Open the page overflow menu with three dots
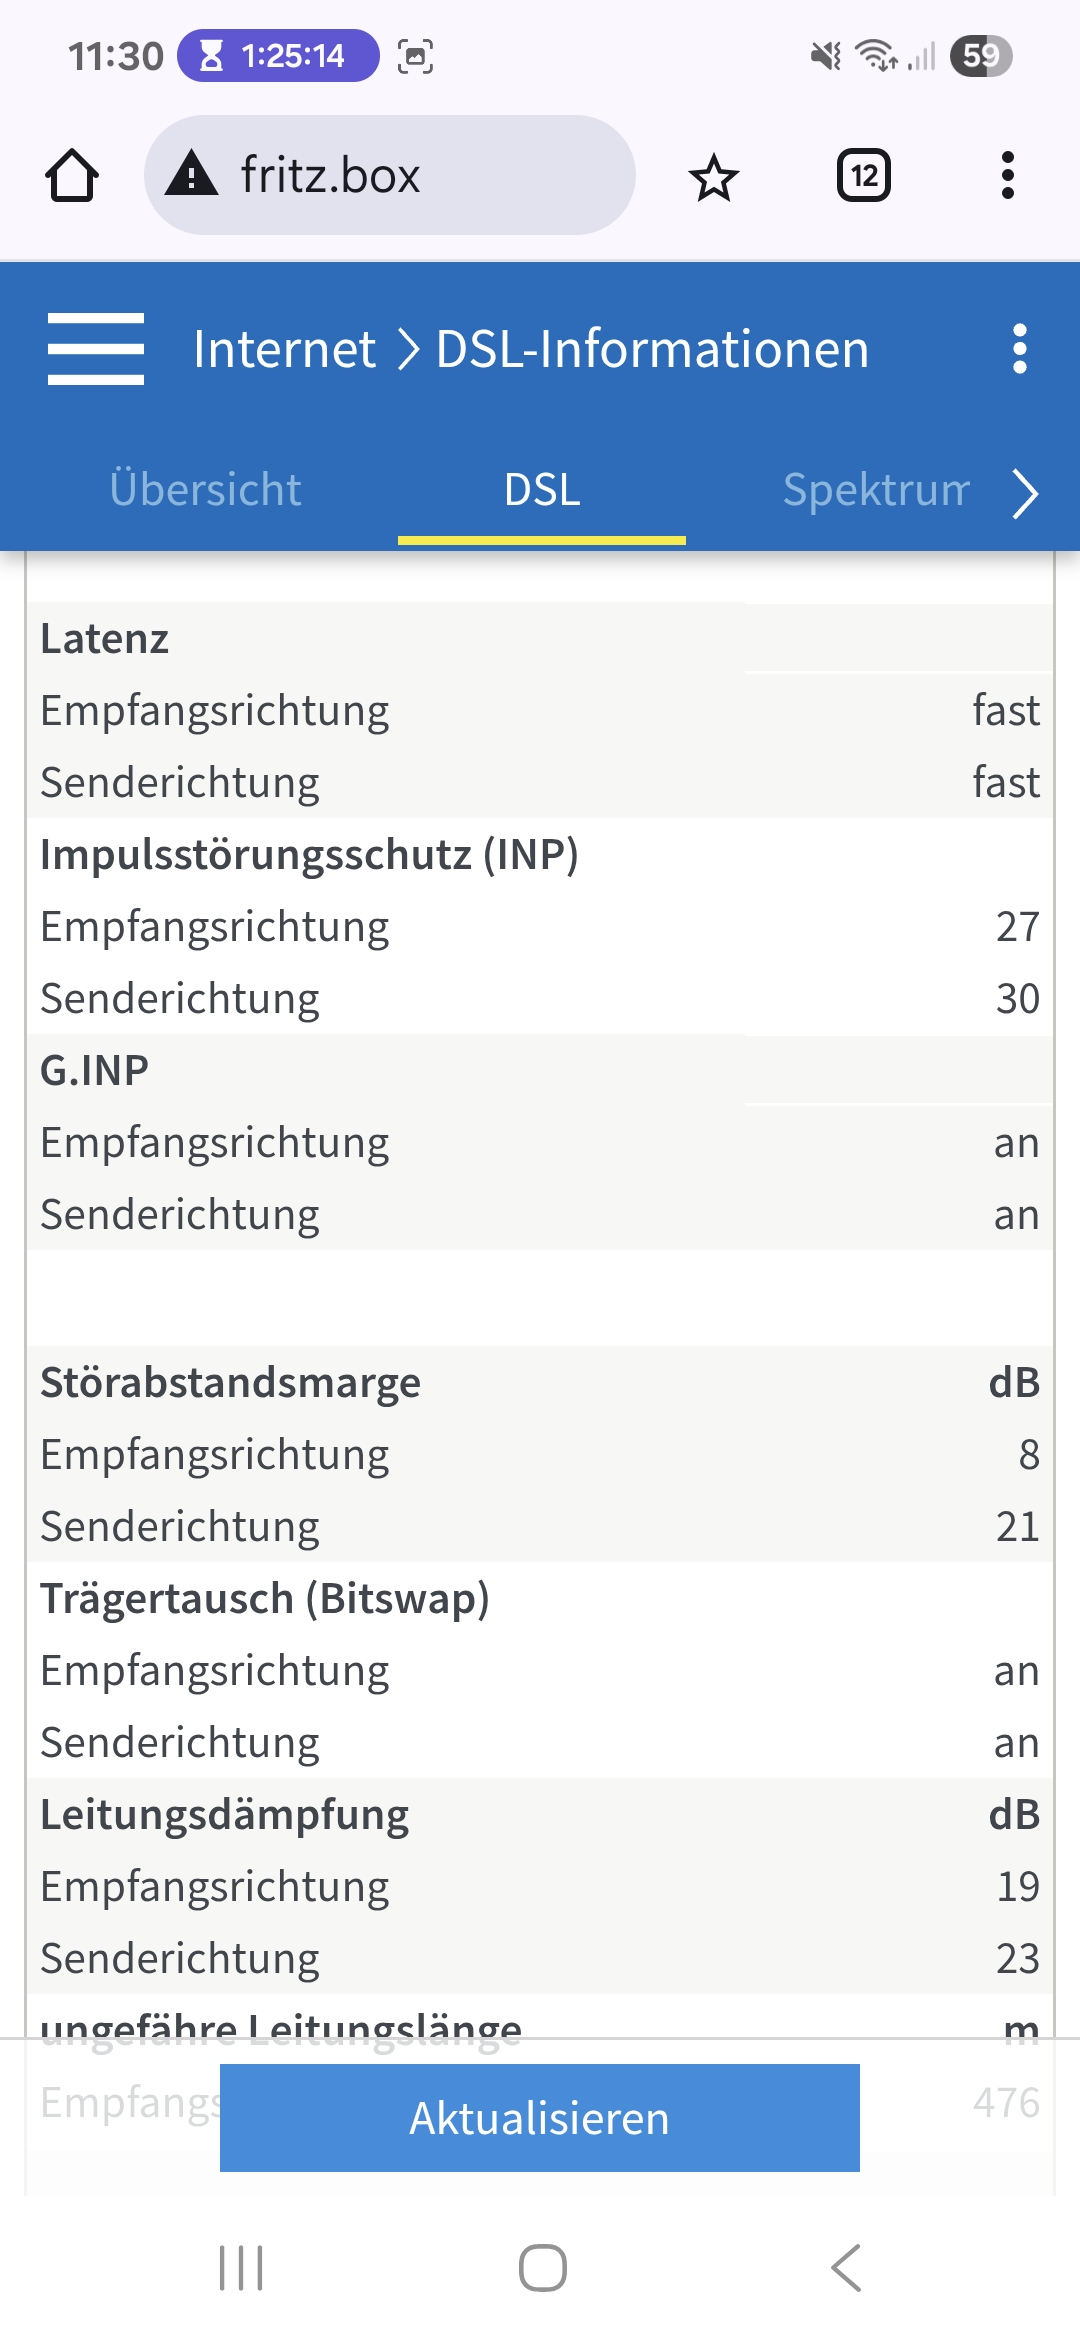 [1018, 351]
